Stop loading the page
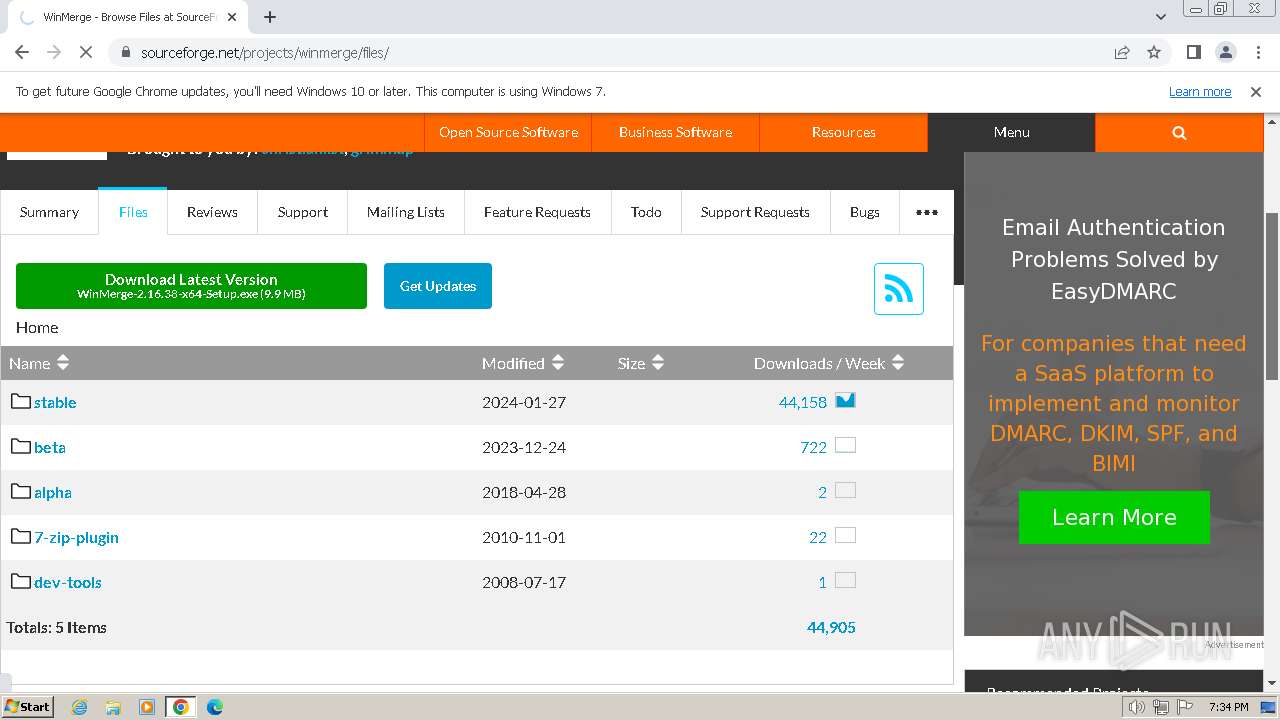Viewport: 1280px width, 720px height. pos(86,52)
